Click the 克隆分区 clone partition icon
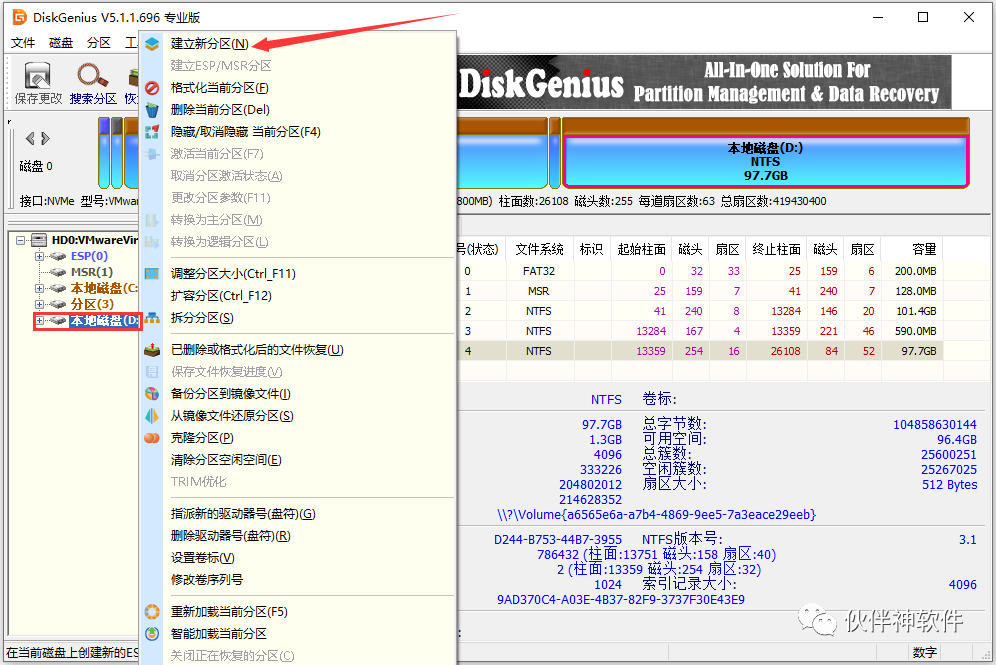 (151, 438)
